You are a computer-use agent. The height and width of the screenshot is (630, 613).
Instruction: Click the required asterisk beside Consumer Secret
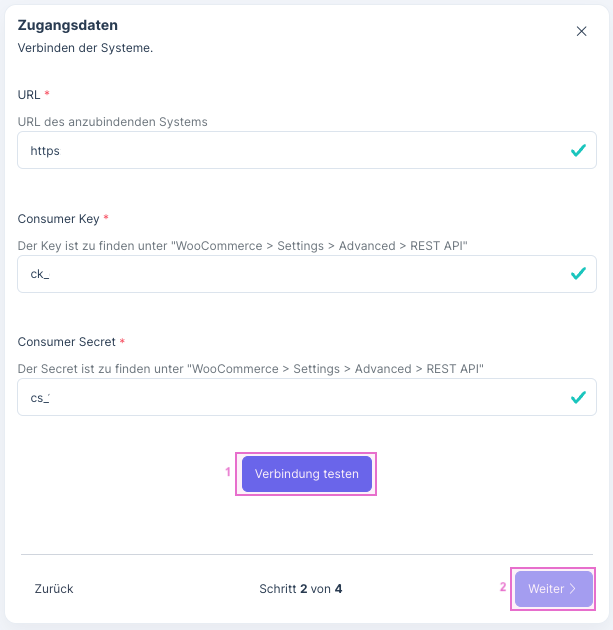click(122, 342)
